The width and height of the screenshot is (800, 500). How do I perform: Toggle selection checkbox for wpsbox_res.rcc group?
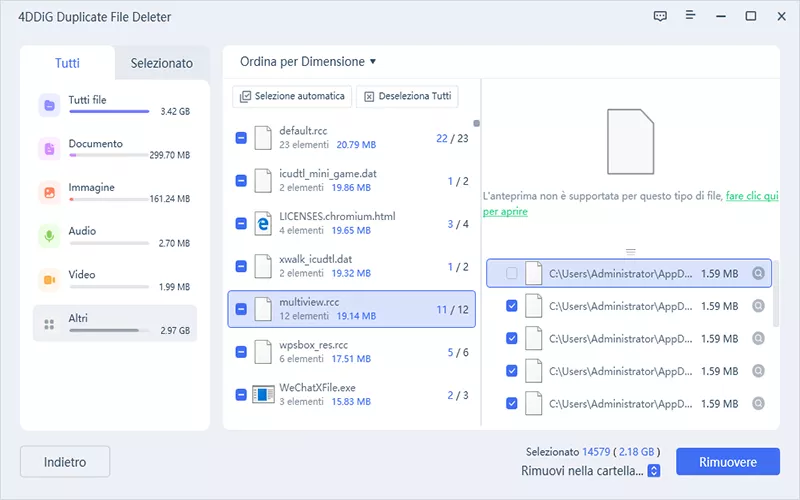pyautogui.click(x=241, y=352)
